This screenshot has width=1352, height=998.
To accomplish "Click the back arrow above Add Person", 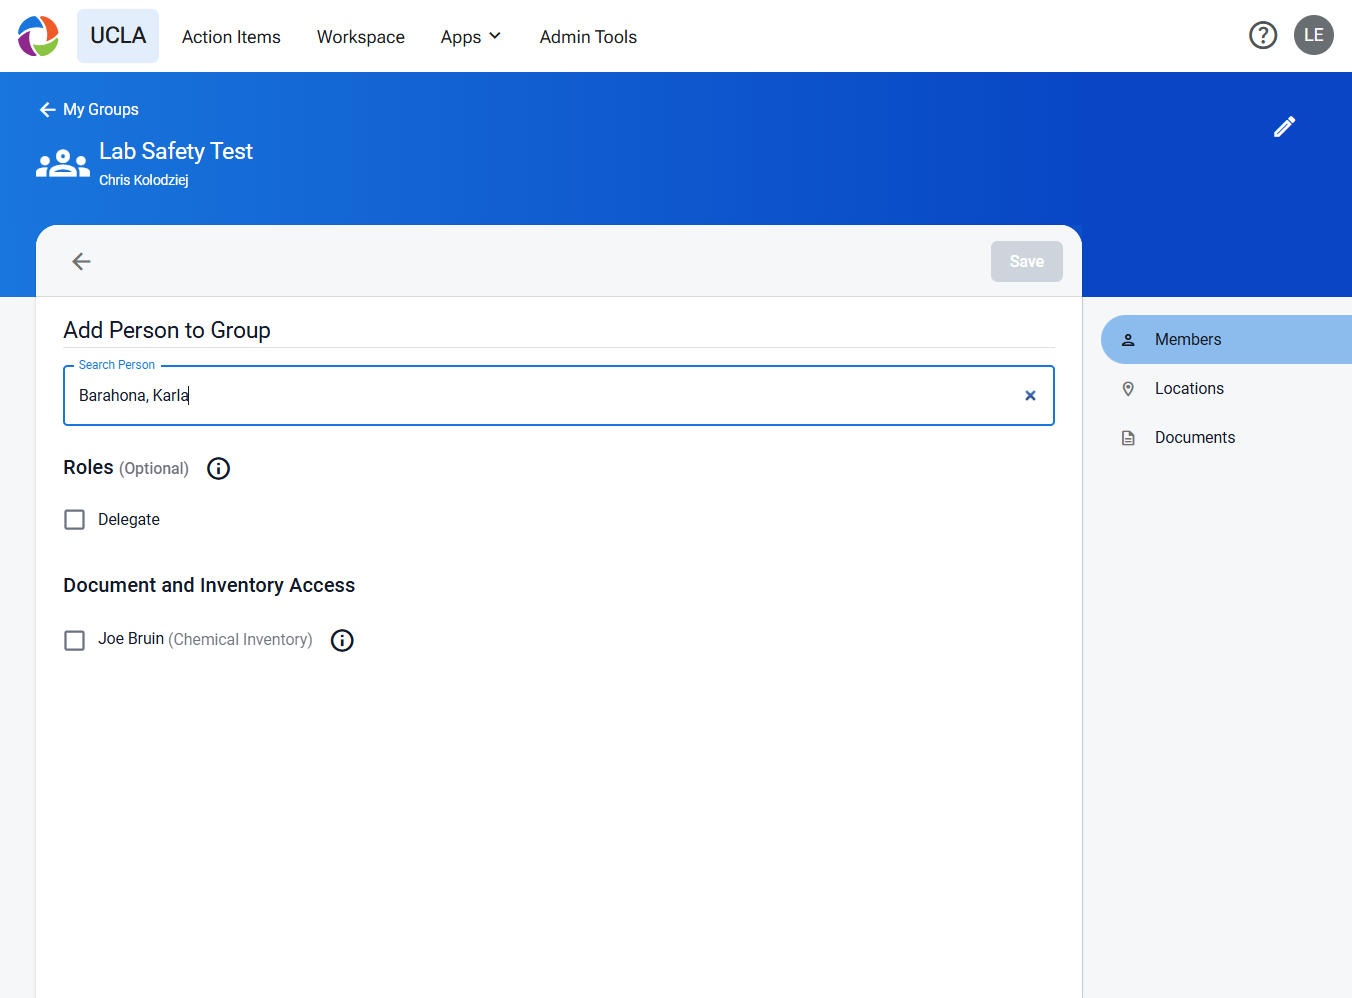I will pos(82,261).
